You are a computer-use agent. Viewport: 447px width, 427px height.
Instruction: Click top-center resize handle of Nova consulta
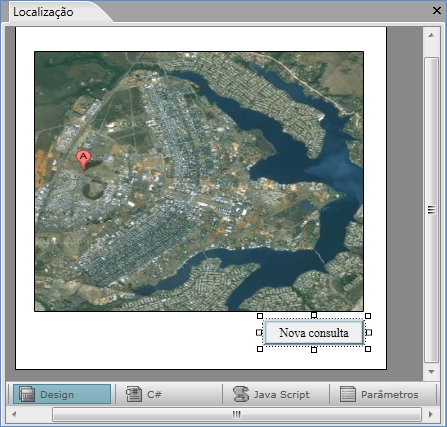(x=314, y=315)
